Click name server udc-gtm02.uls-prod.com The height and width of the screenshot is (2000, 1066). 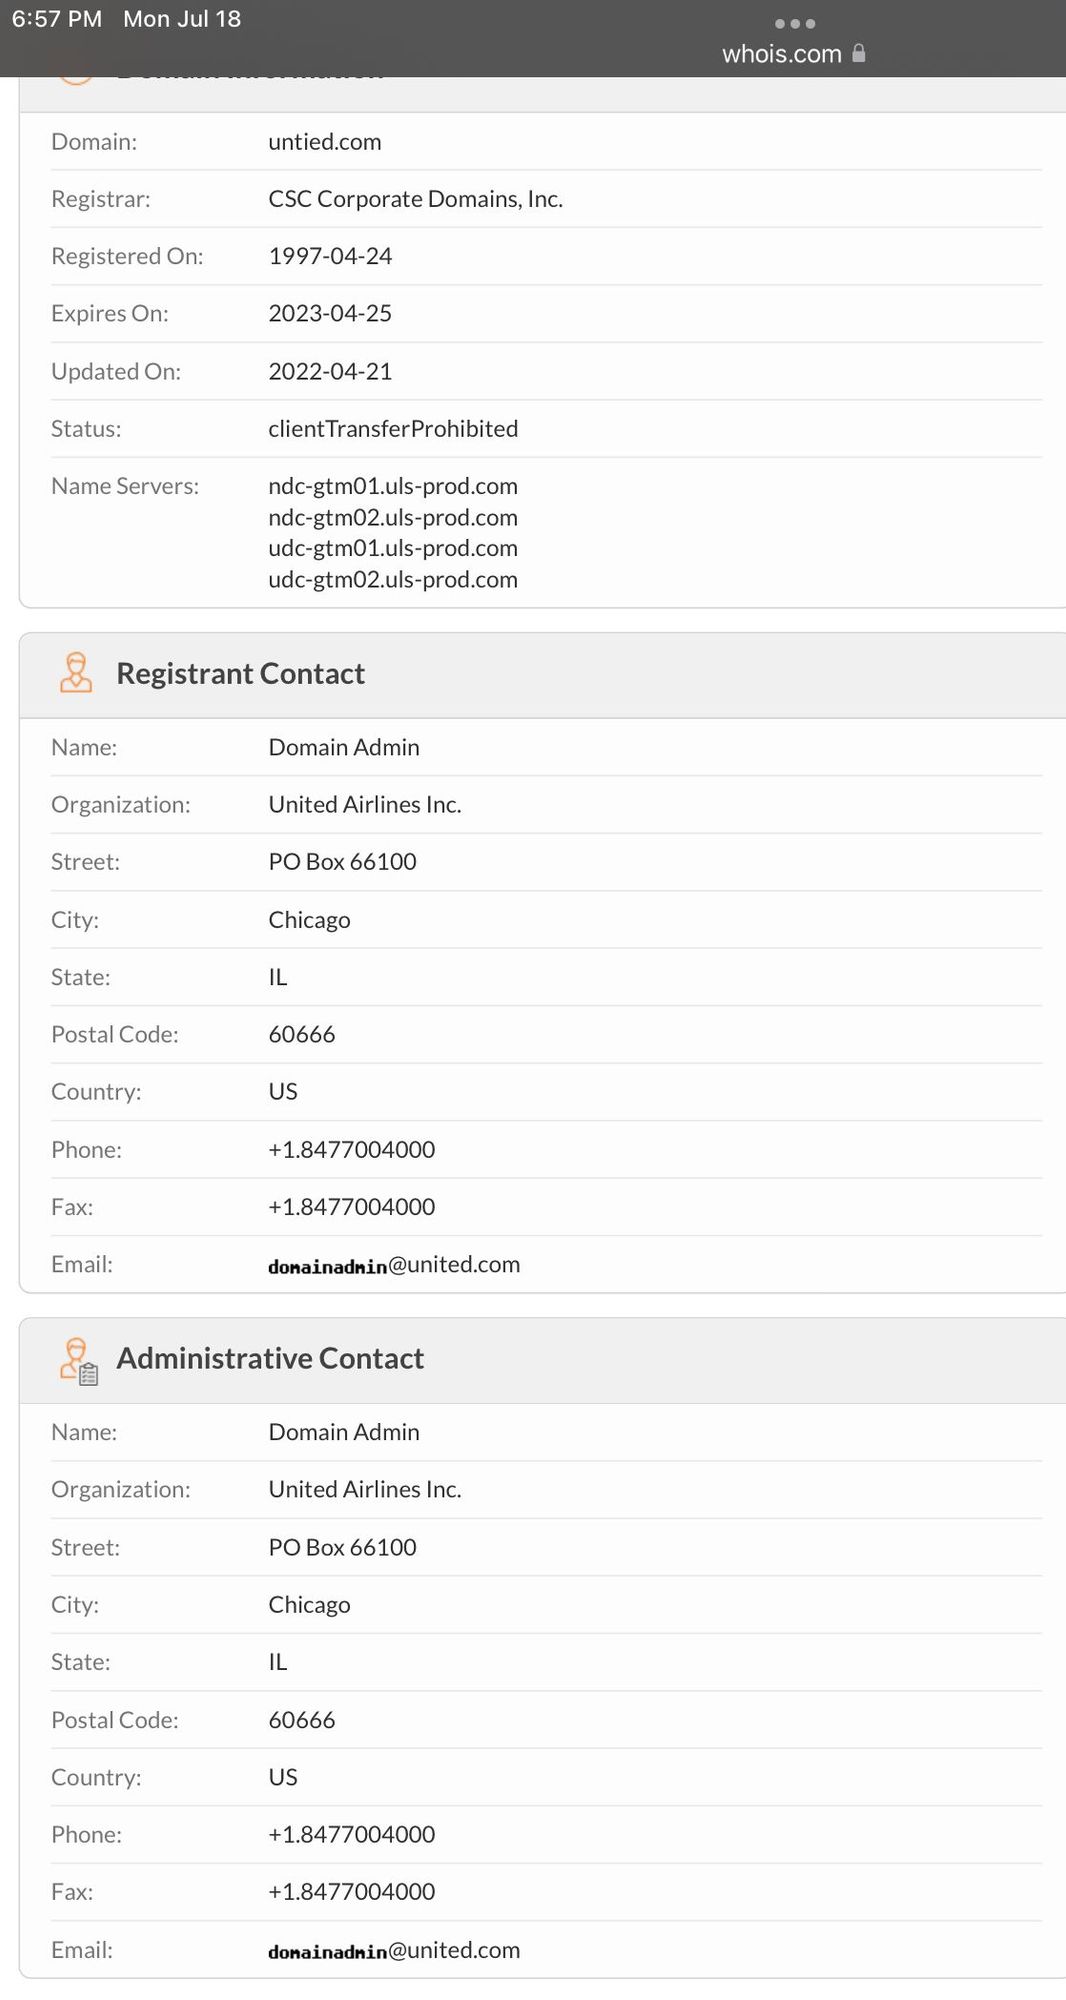[x=392, y=580]
